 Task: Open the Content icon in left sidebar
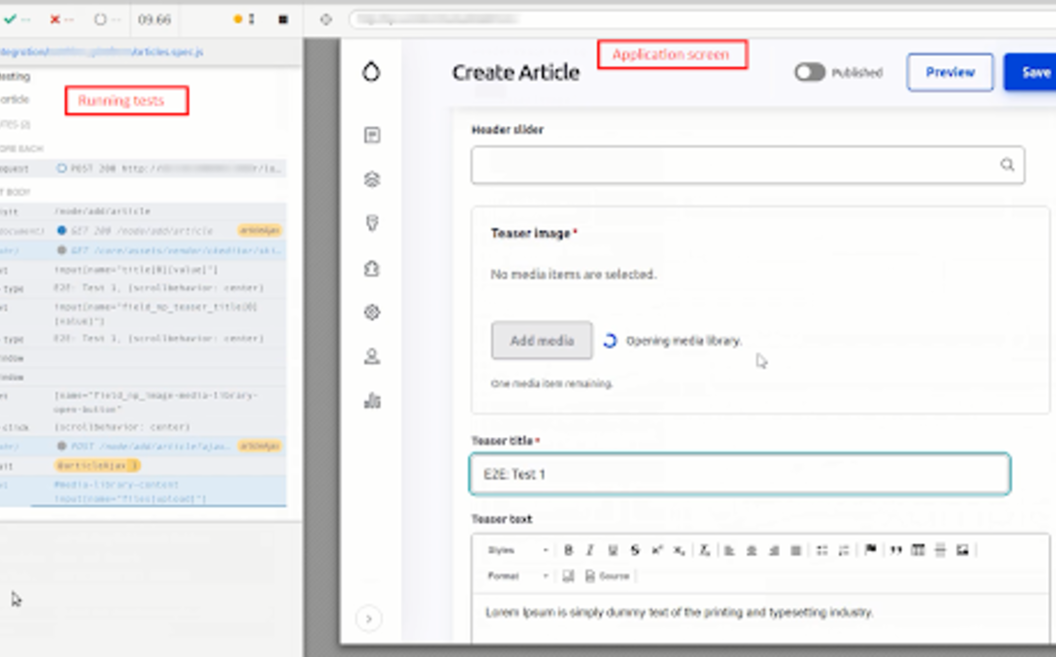[372, 135]
